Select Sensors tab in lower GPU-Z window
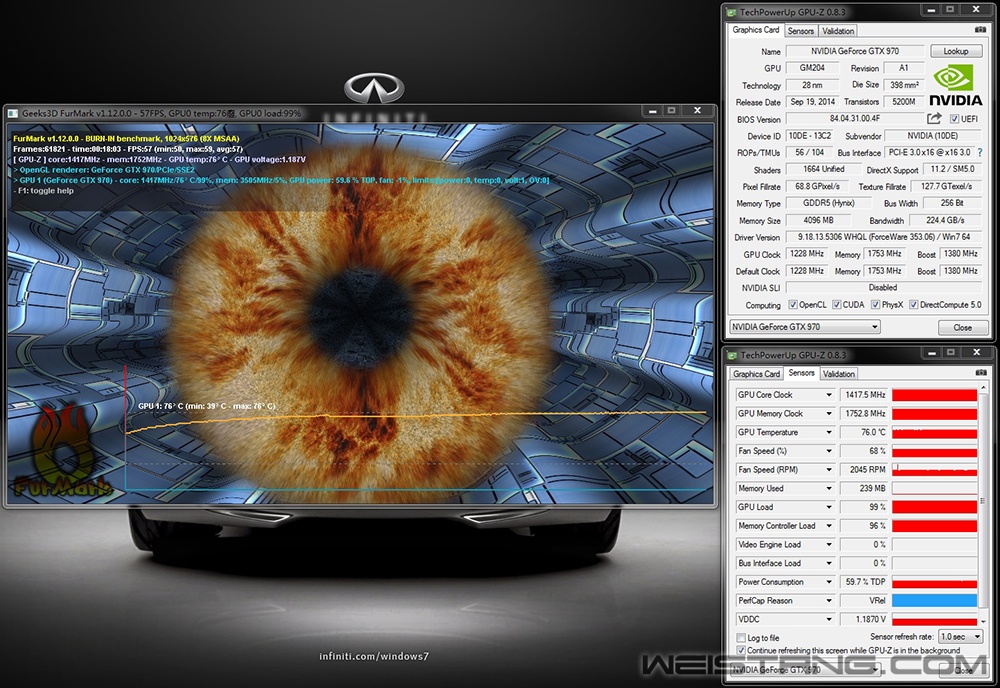Image resolution: width=1000 pixels, height=688 pixels. tap(801, 373)
